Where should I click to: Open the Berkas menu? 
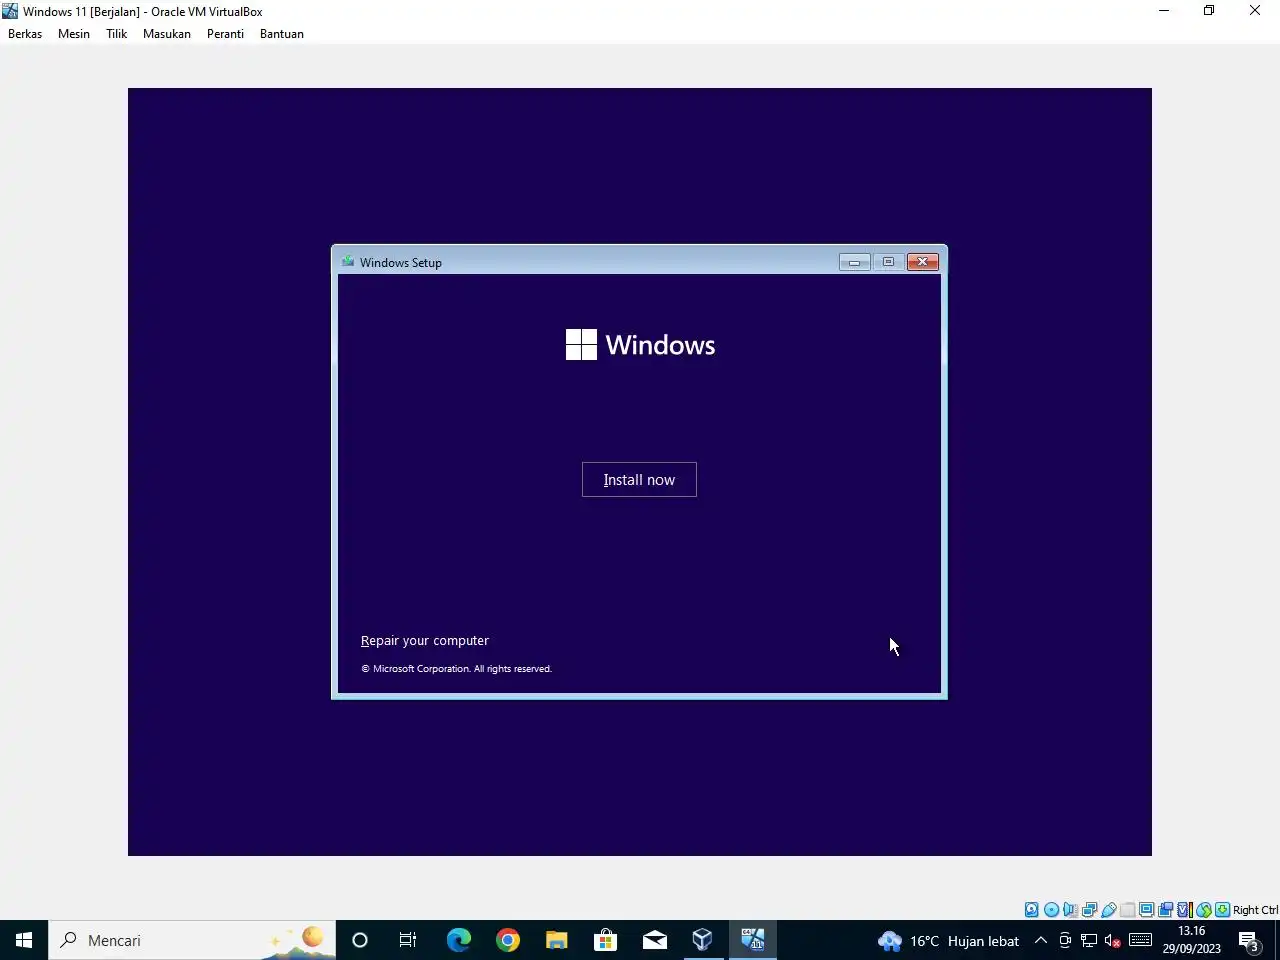tap(25, 34)
